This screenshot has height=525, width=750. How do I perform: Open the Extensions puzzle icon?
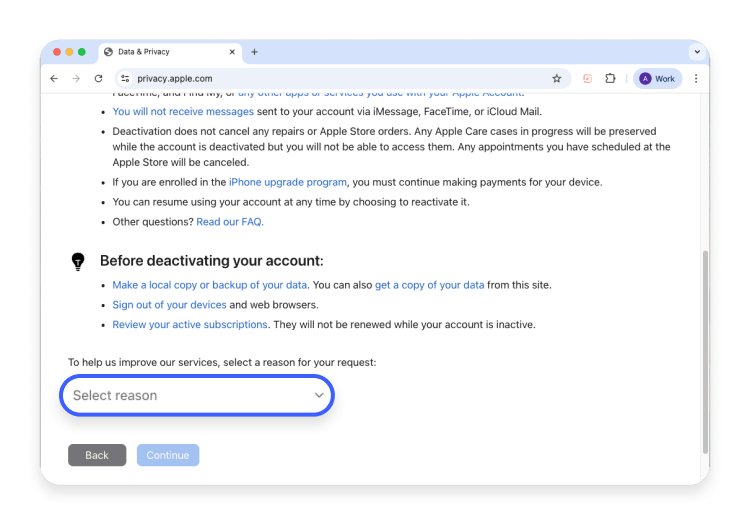(x=610, y=78)
